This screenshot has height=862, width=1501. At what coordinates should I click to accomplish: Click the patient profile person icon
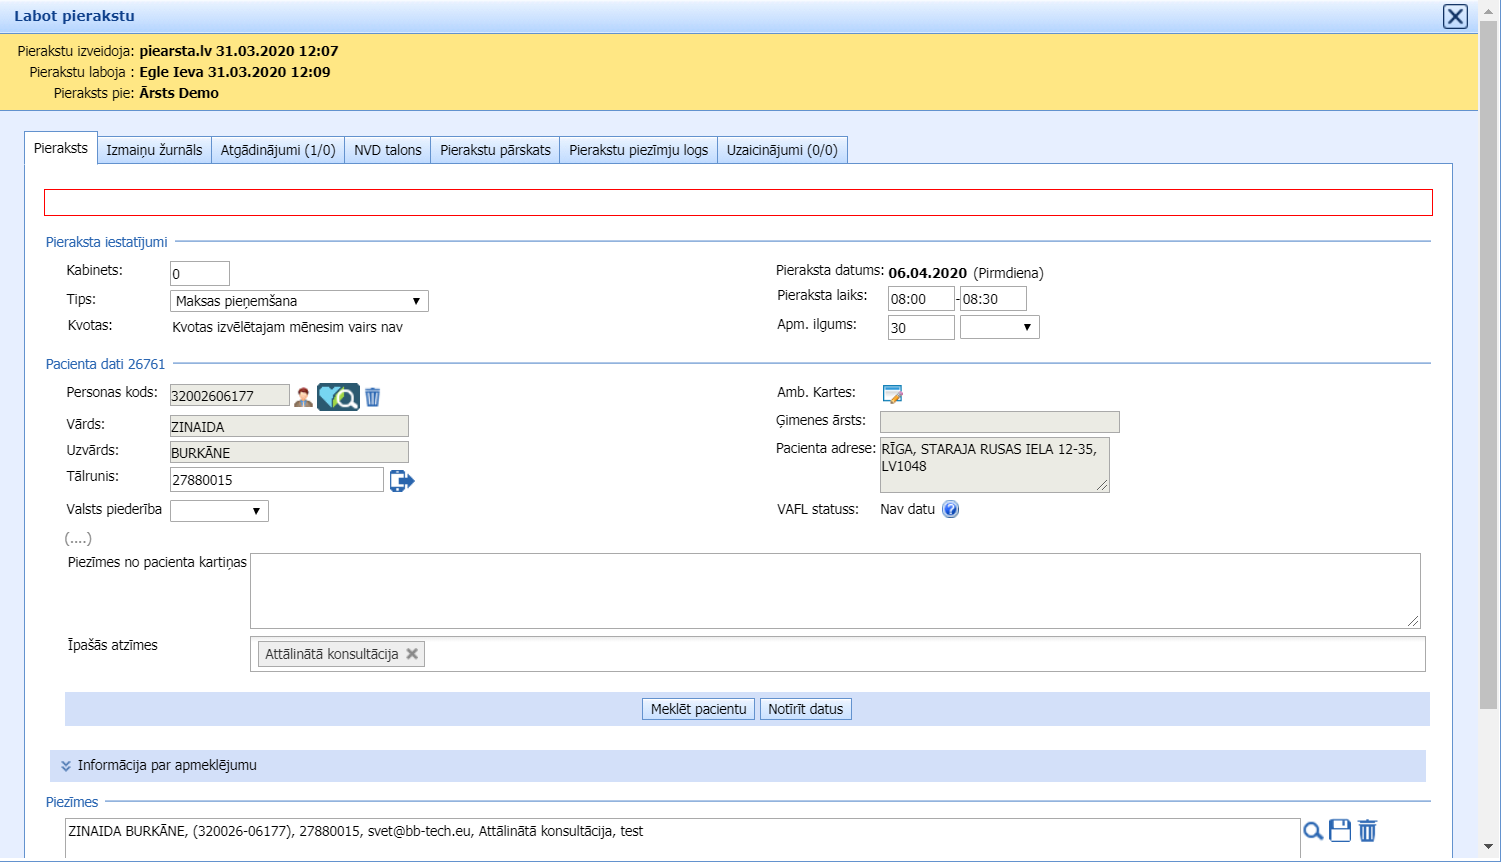[303, 397]
